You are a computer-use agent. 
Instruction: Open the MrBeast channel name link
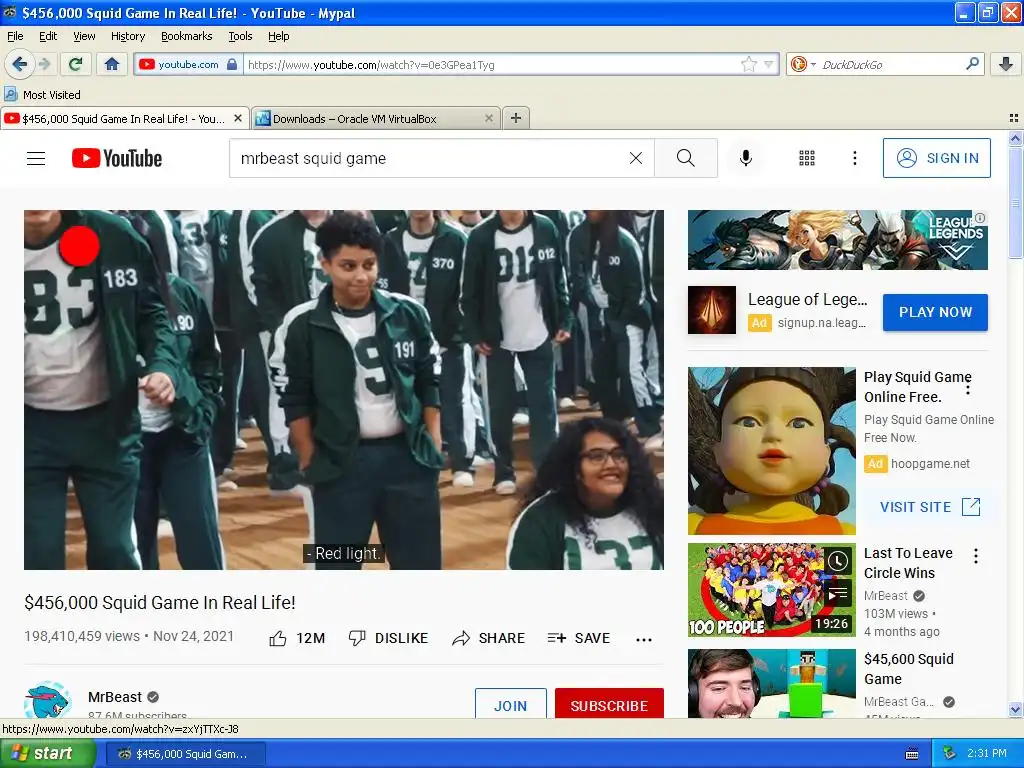(115, 697)
